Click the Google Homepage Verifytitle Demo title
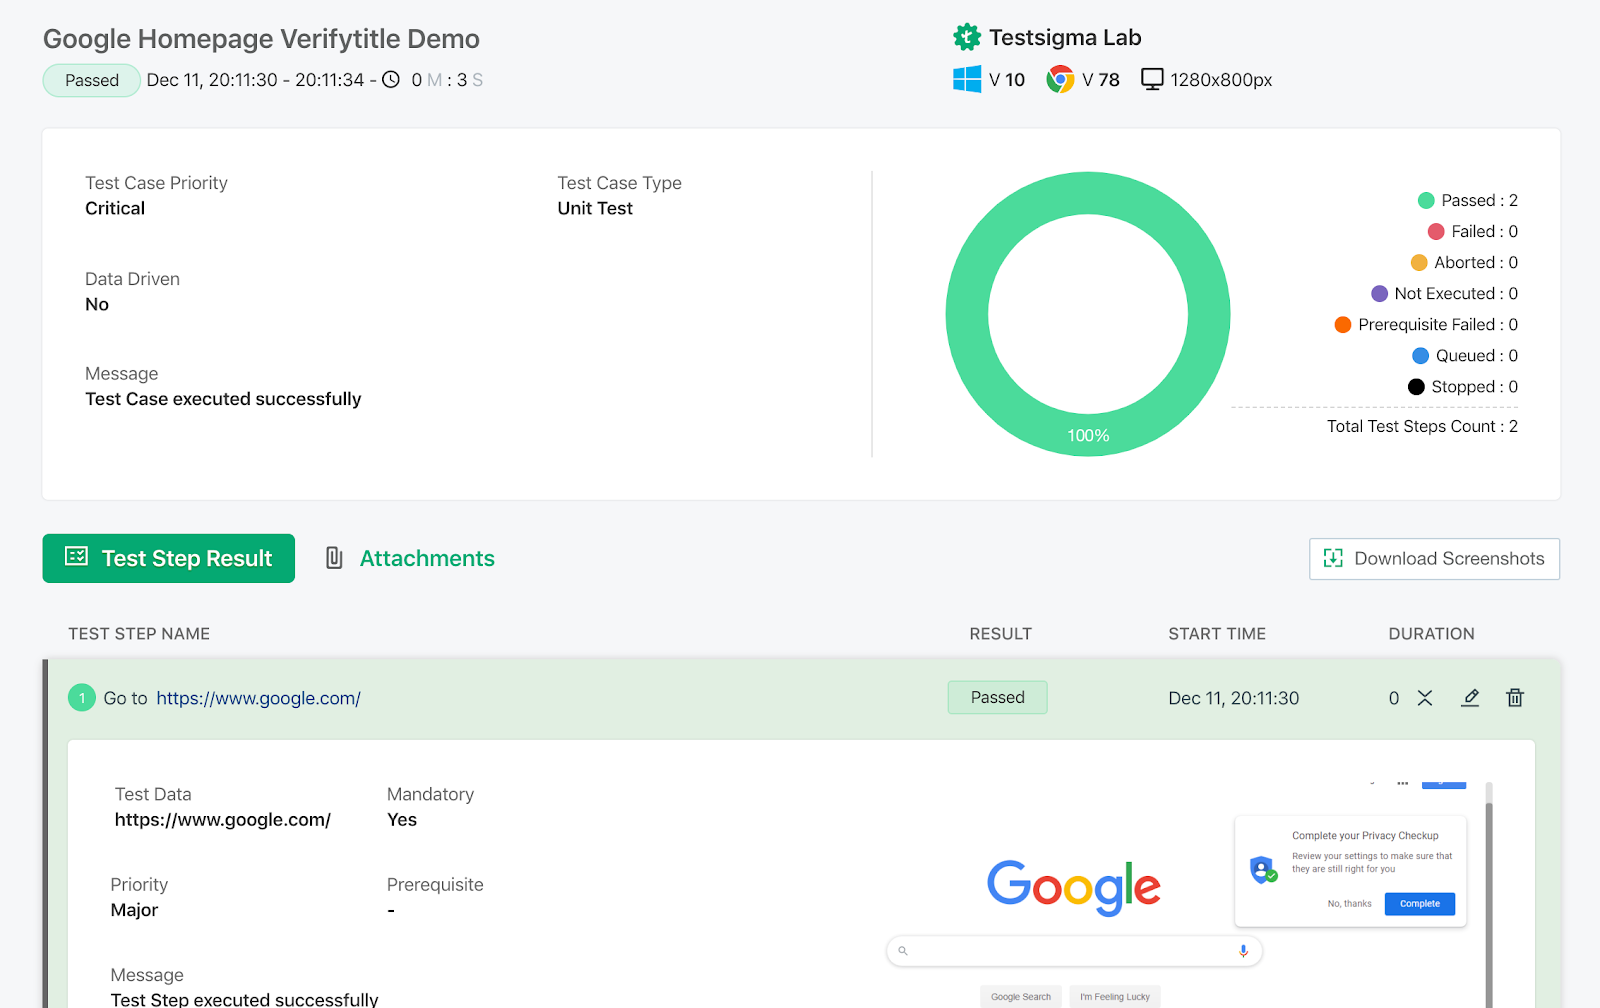Image resolution: width=1600 pixels, height=1008 pixels. click(x=261, y=39)
